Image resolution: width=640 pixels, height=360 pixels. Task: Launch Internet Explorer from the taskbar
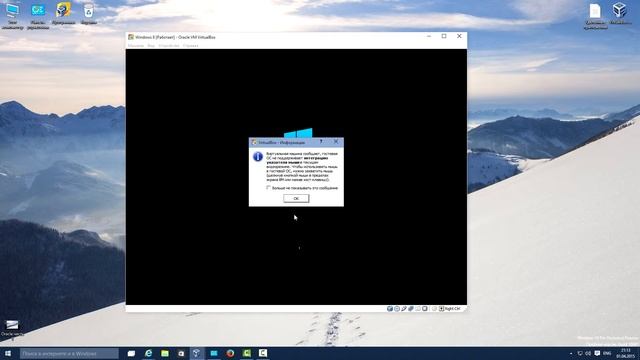pos(148,353)
